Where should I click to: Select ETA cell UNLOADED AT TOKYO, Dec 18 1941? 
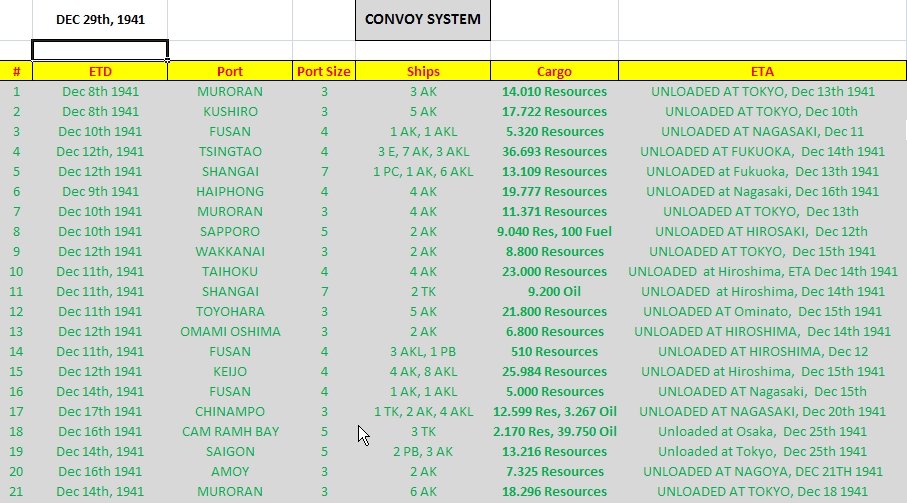pos(762,491)
